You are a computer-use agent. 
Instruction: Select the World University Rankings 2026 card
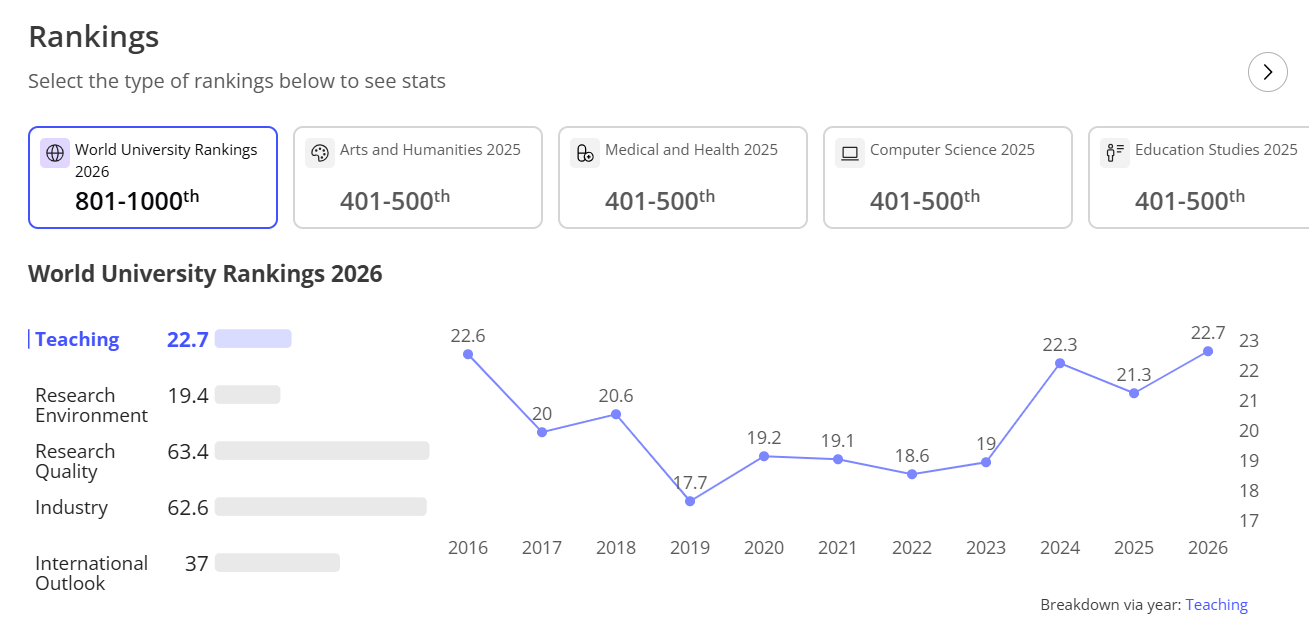[153, 178]
